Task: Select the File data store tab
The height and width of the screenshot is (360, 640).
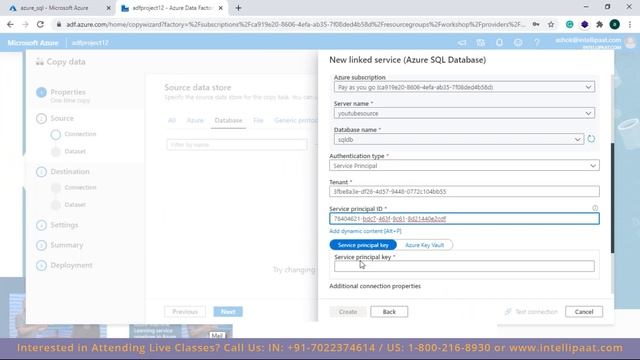Action: pos(258,120)
